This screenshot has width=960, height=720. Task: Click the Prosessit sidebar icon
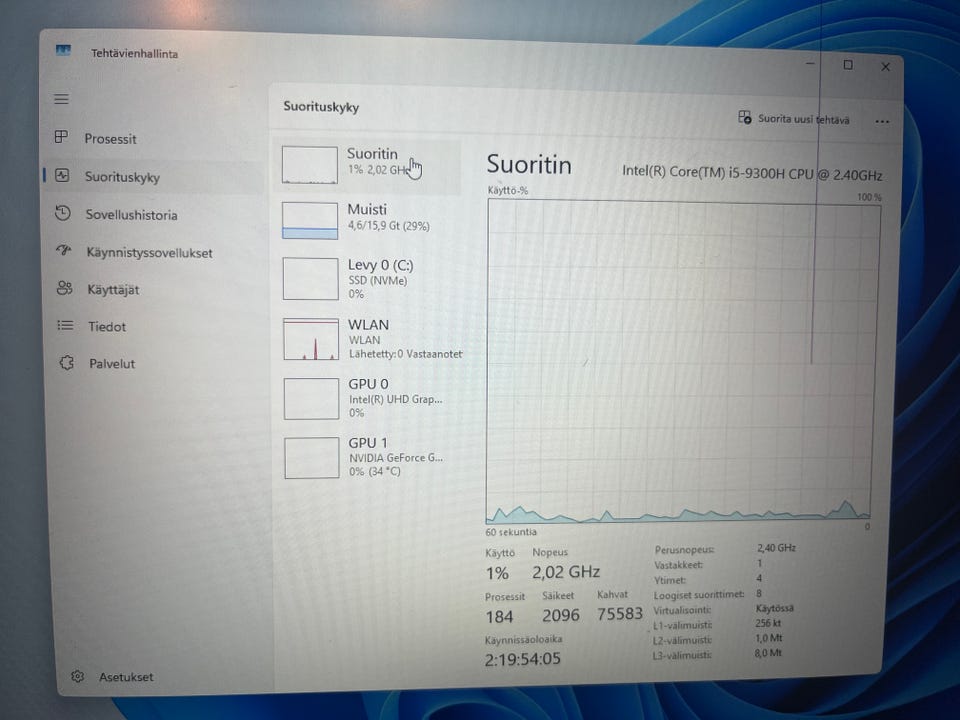[x=61, y=137]
